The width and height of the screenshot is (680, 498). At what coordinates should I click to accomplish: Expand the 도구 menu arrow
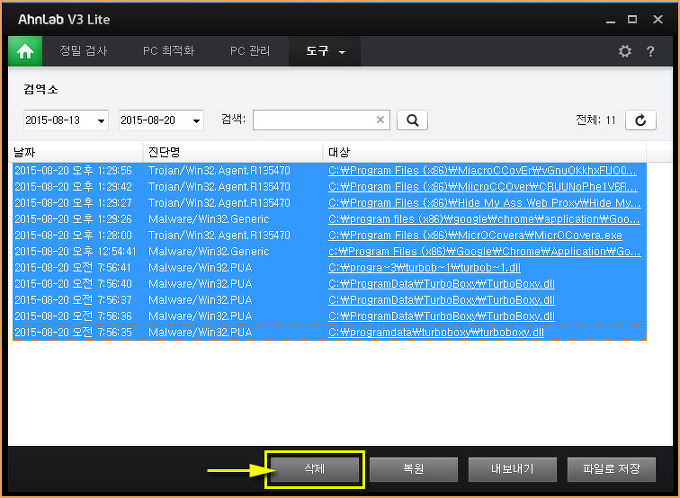(x=342, y=52)
